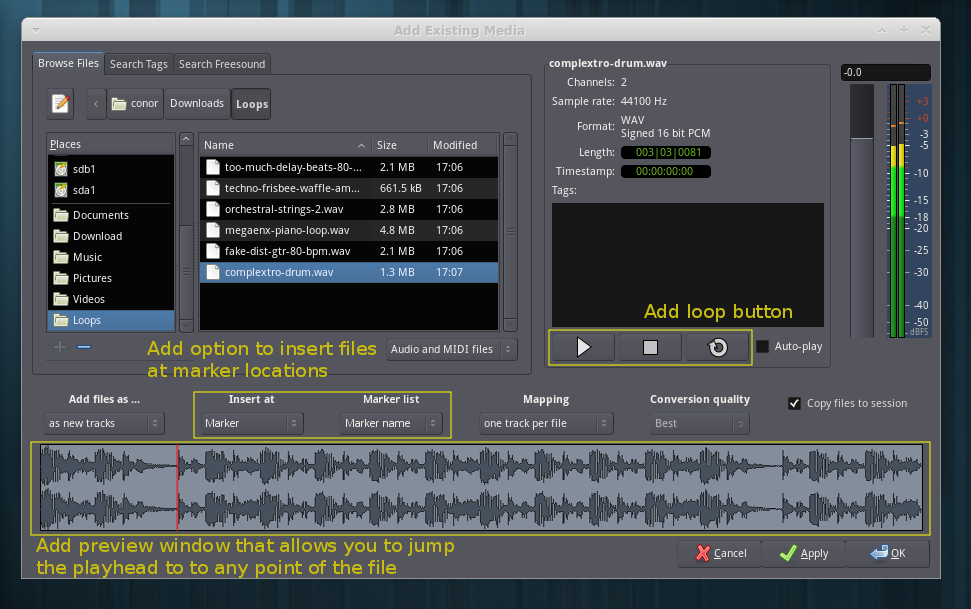971x609 pixels.
Task: Go back with the path left arrow
Action: click(x=95, y=103)
